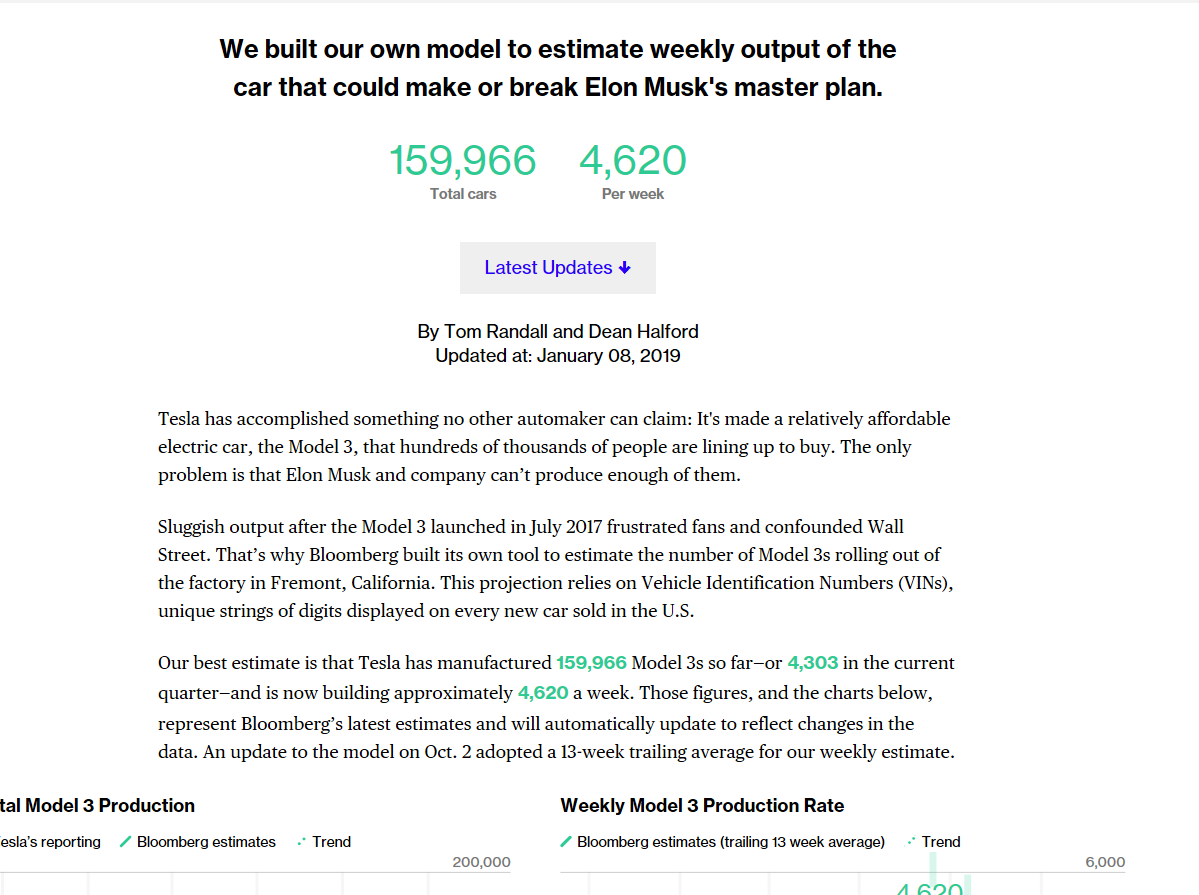The image size is (1199, 895).
Task: Select the trailing 13 week average line icon
Action: pyautogui.click(x=567, y=841)
